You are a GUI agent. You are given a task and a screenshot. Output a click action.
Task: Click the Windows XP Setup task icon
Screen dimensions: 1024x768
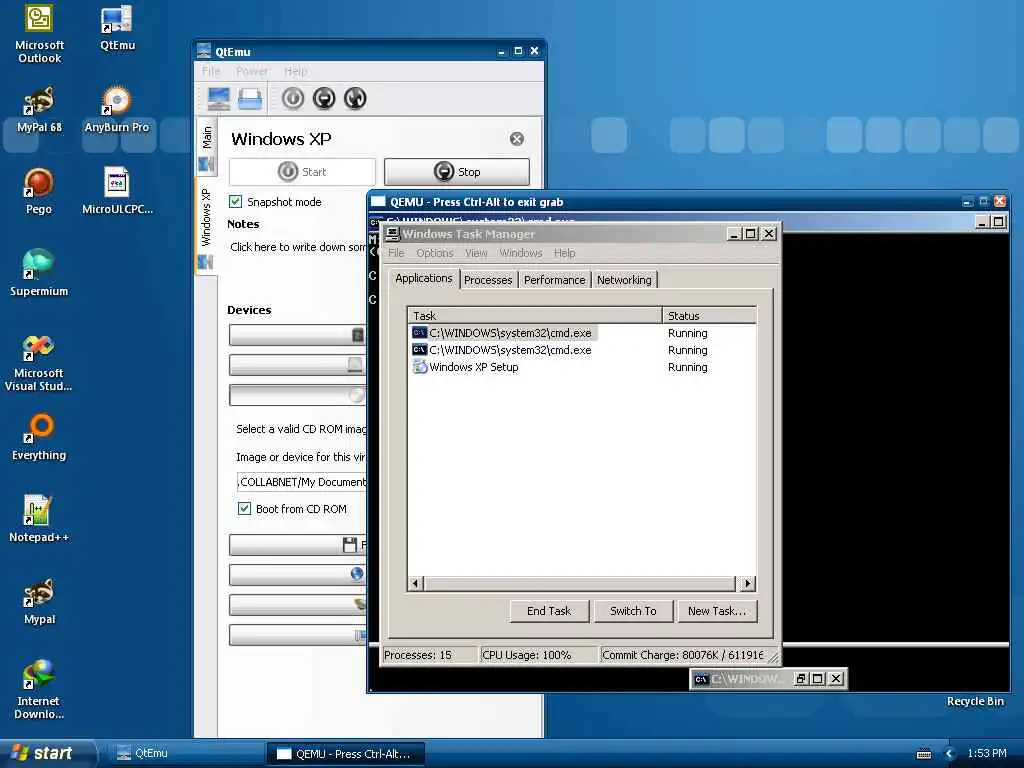(419, 367)
